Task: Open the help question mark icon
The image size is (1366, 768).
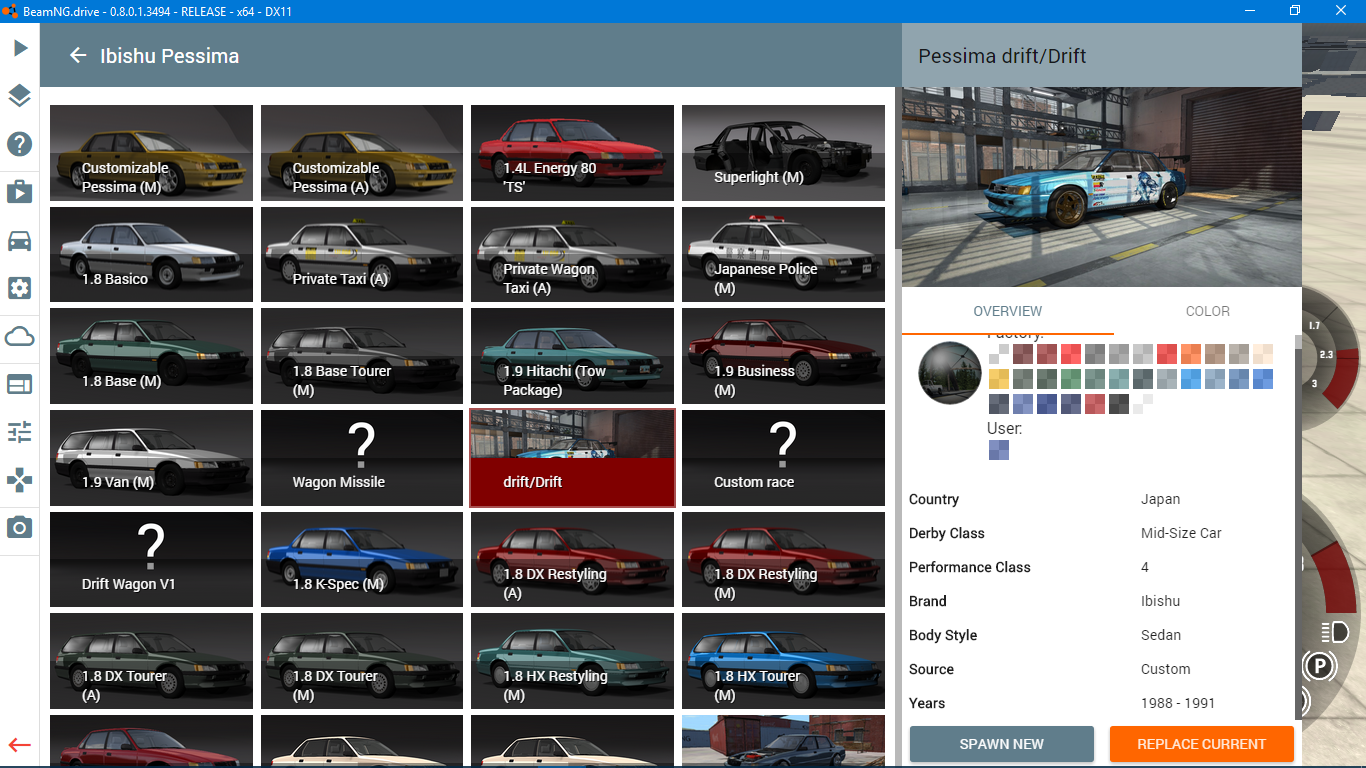Action: (20, 144)
